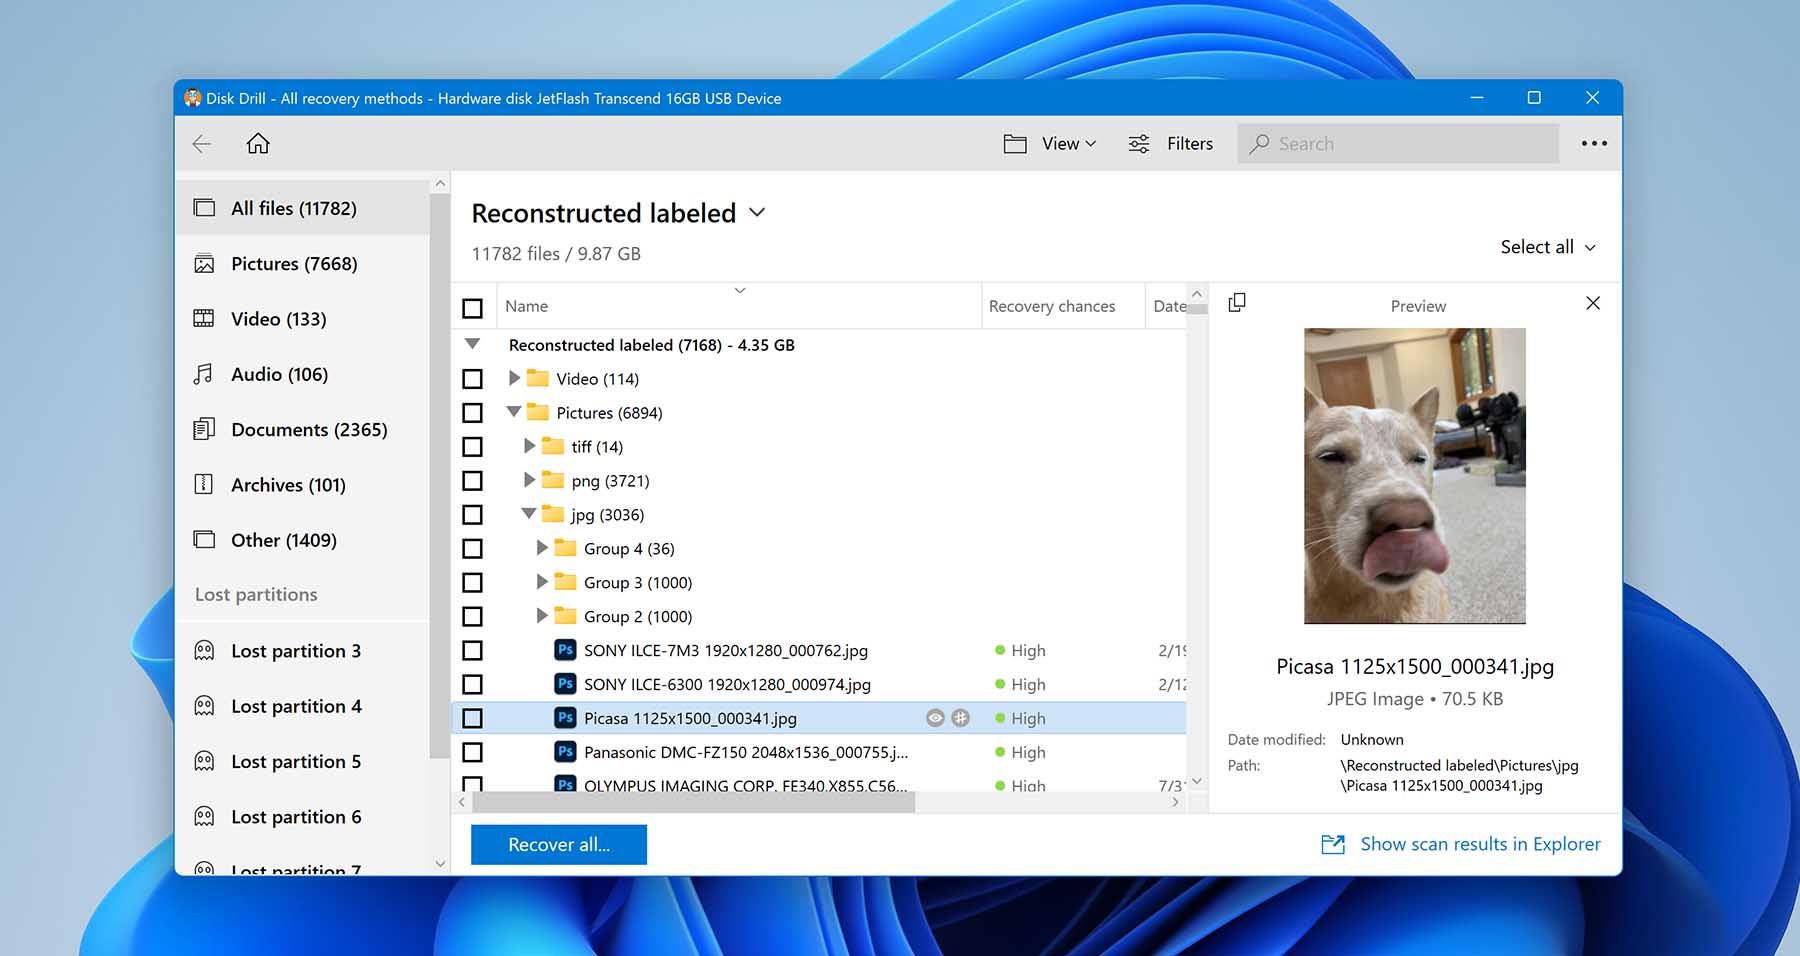Select All files (11782) category
The image size is (1800, 956).
coord(303,208)
